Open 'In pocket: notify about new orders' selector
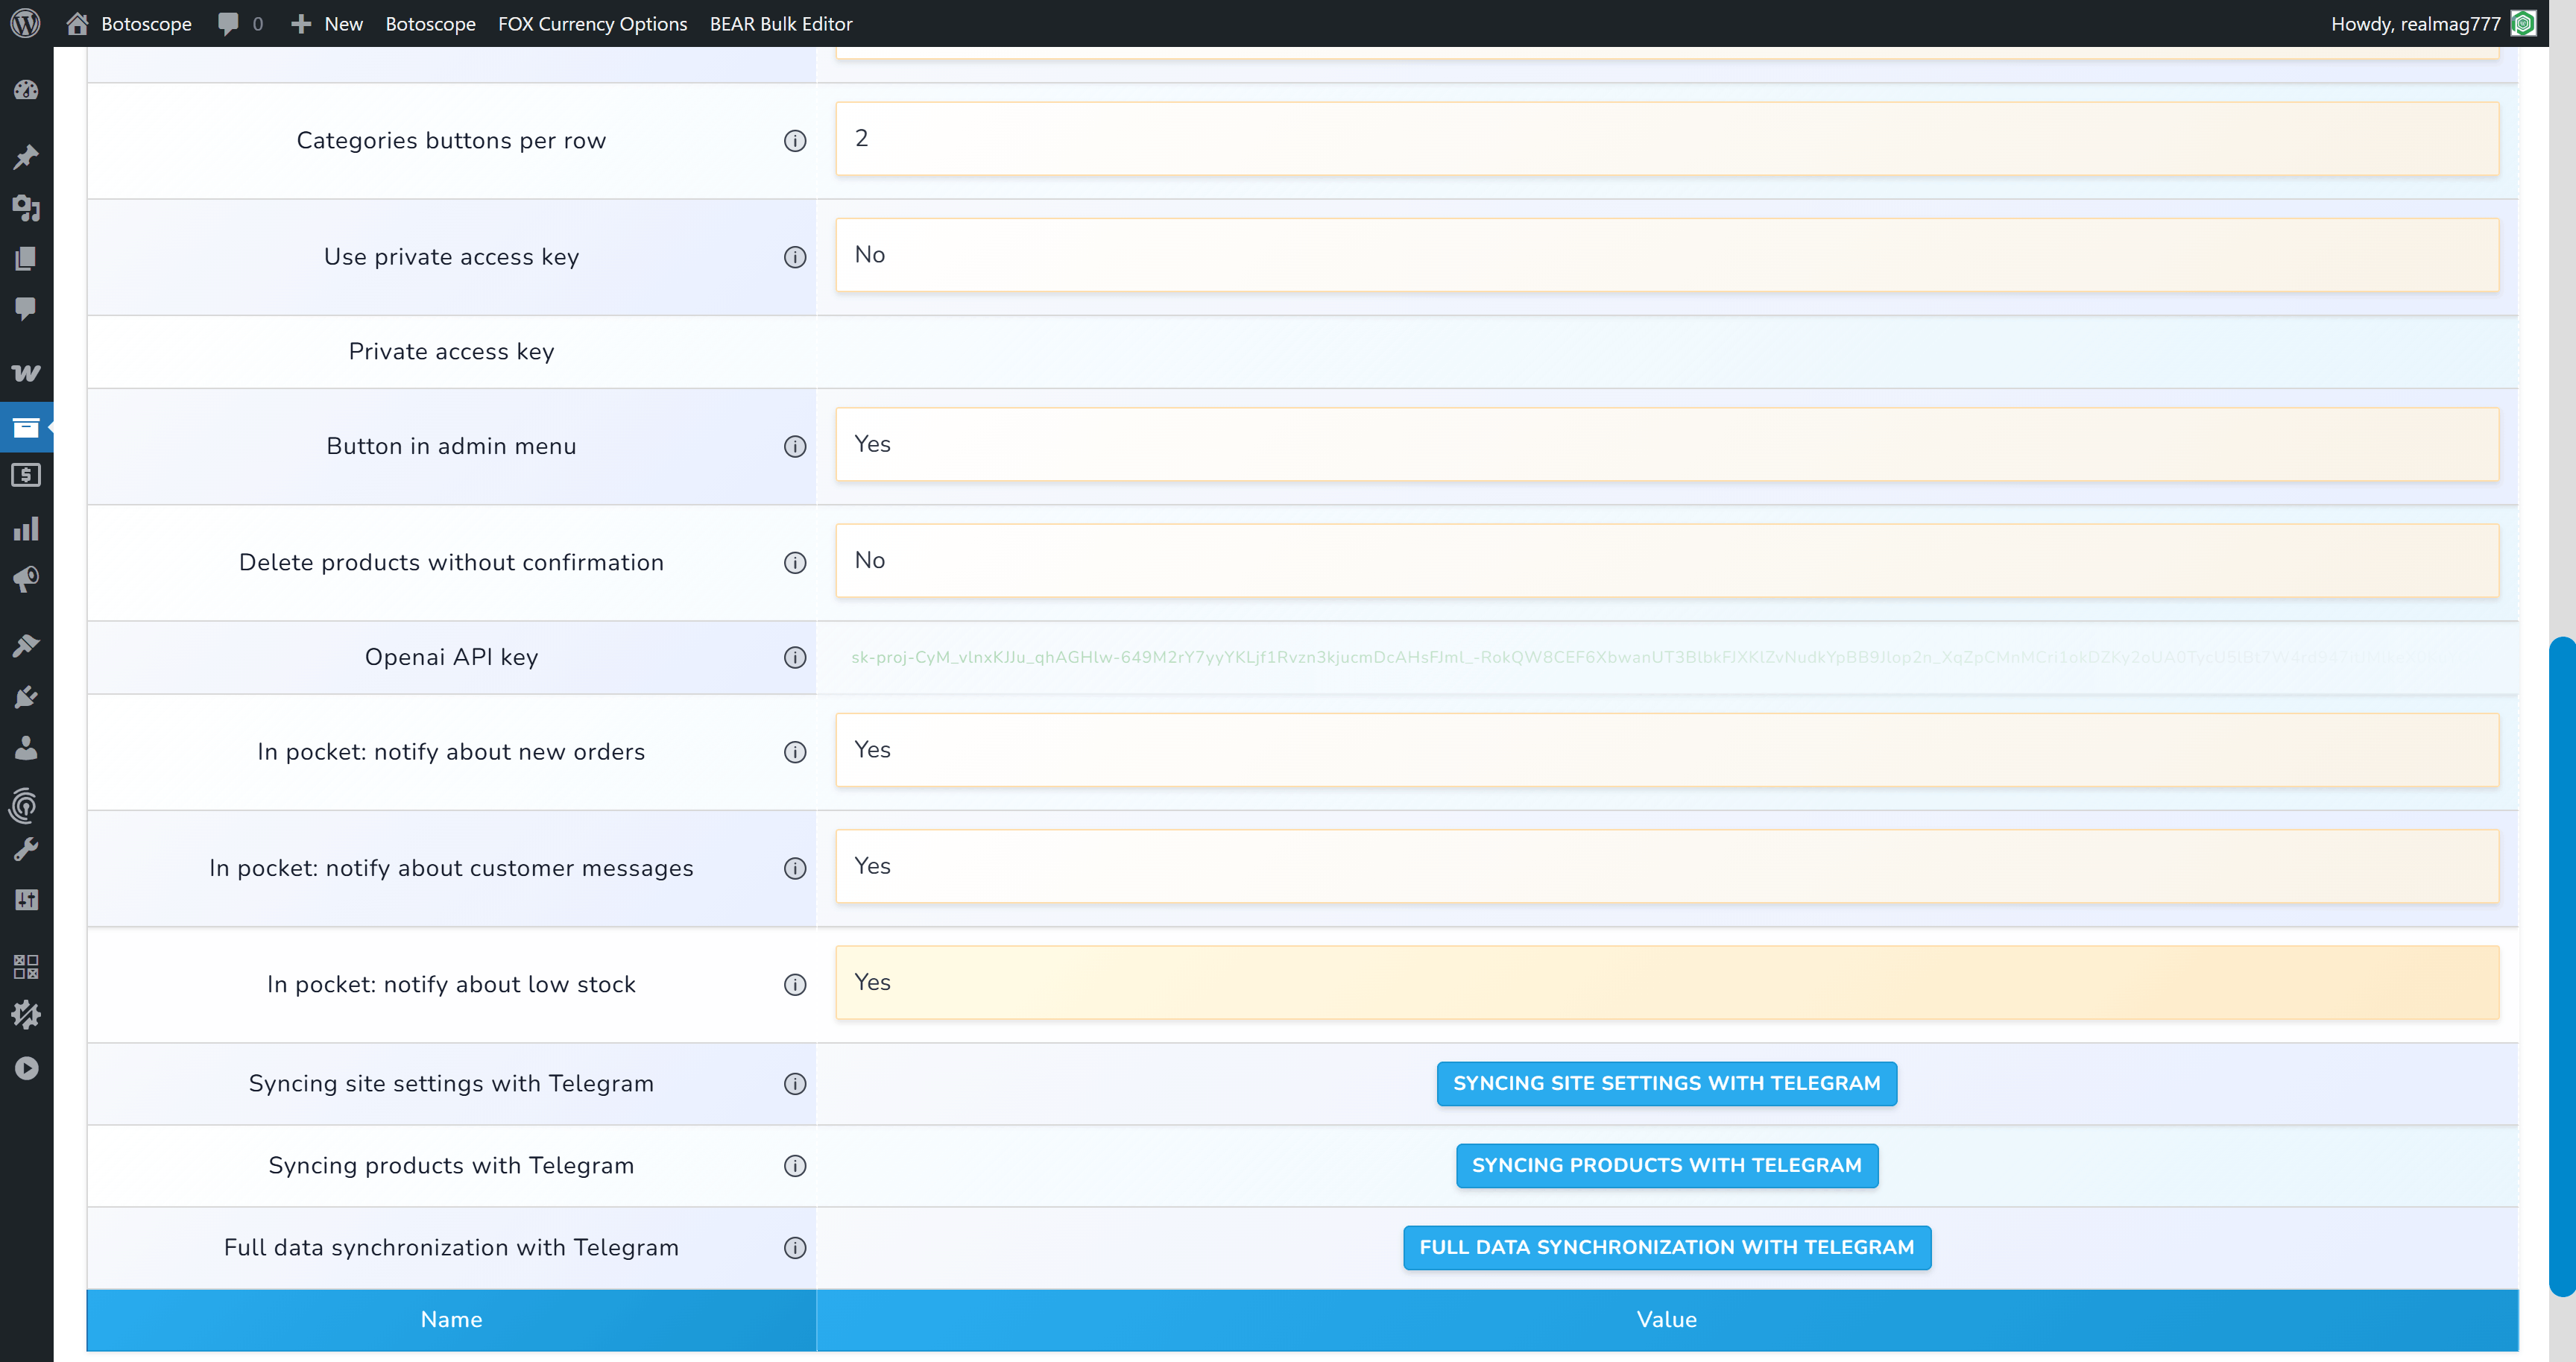Viewport: 2576px width, 1362px height. coord(1665,750)
